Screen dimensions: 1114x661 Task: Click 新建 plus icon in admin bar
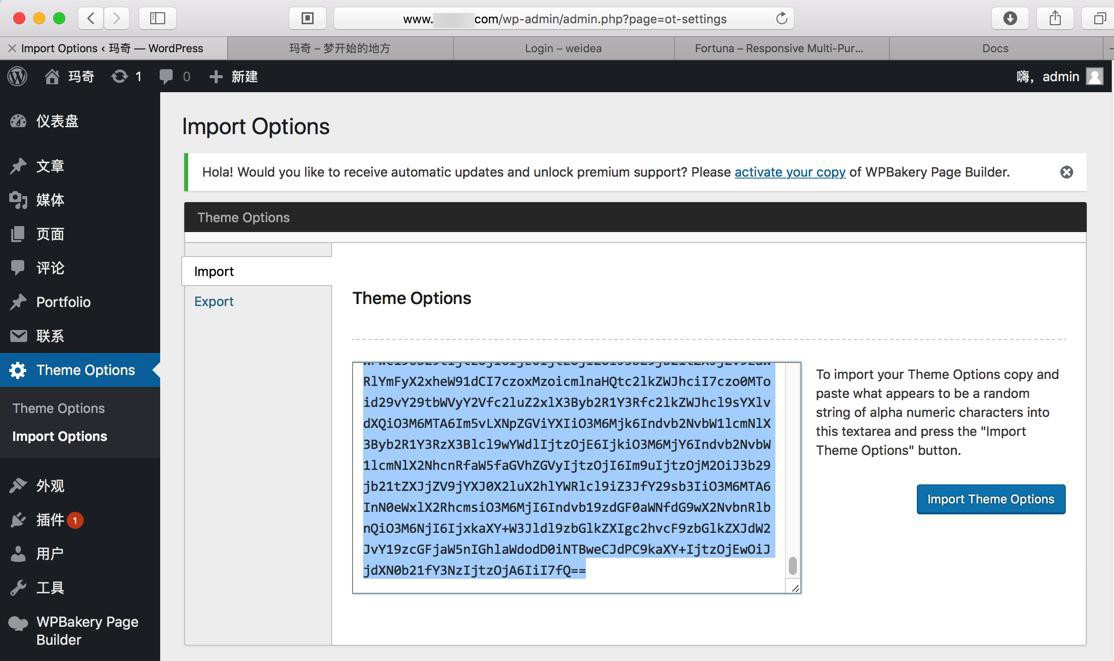[x=216, y=77]
